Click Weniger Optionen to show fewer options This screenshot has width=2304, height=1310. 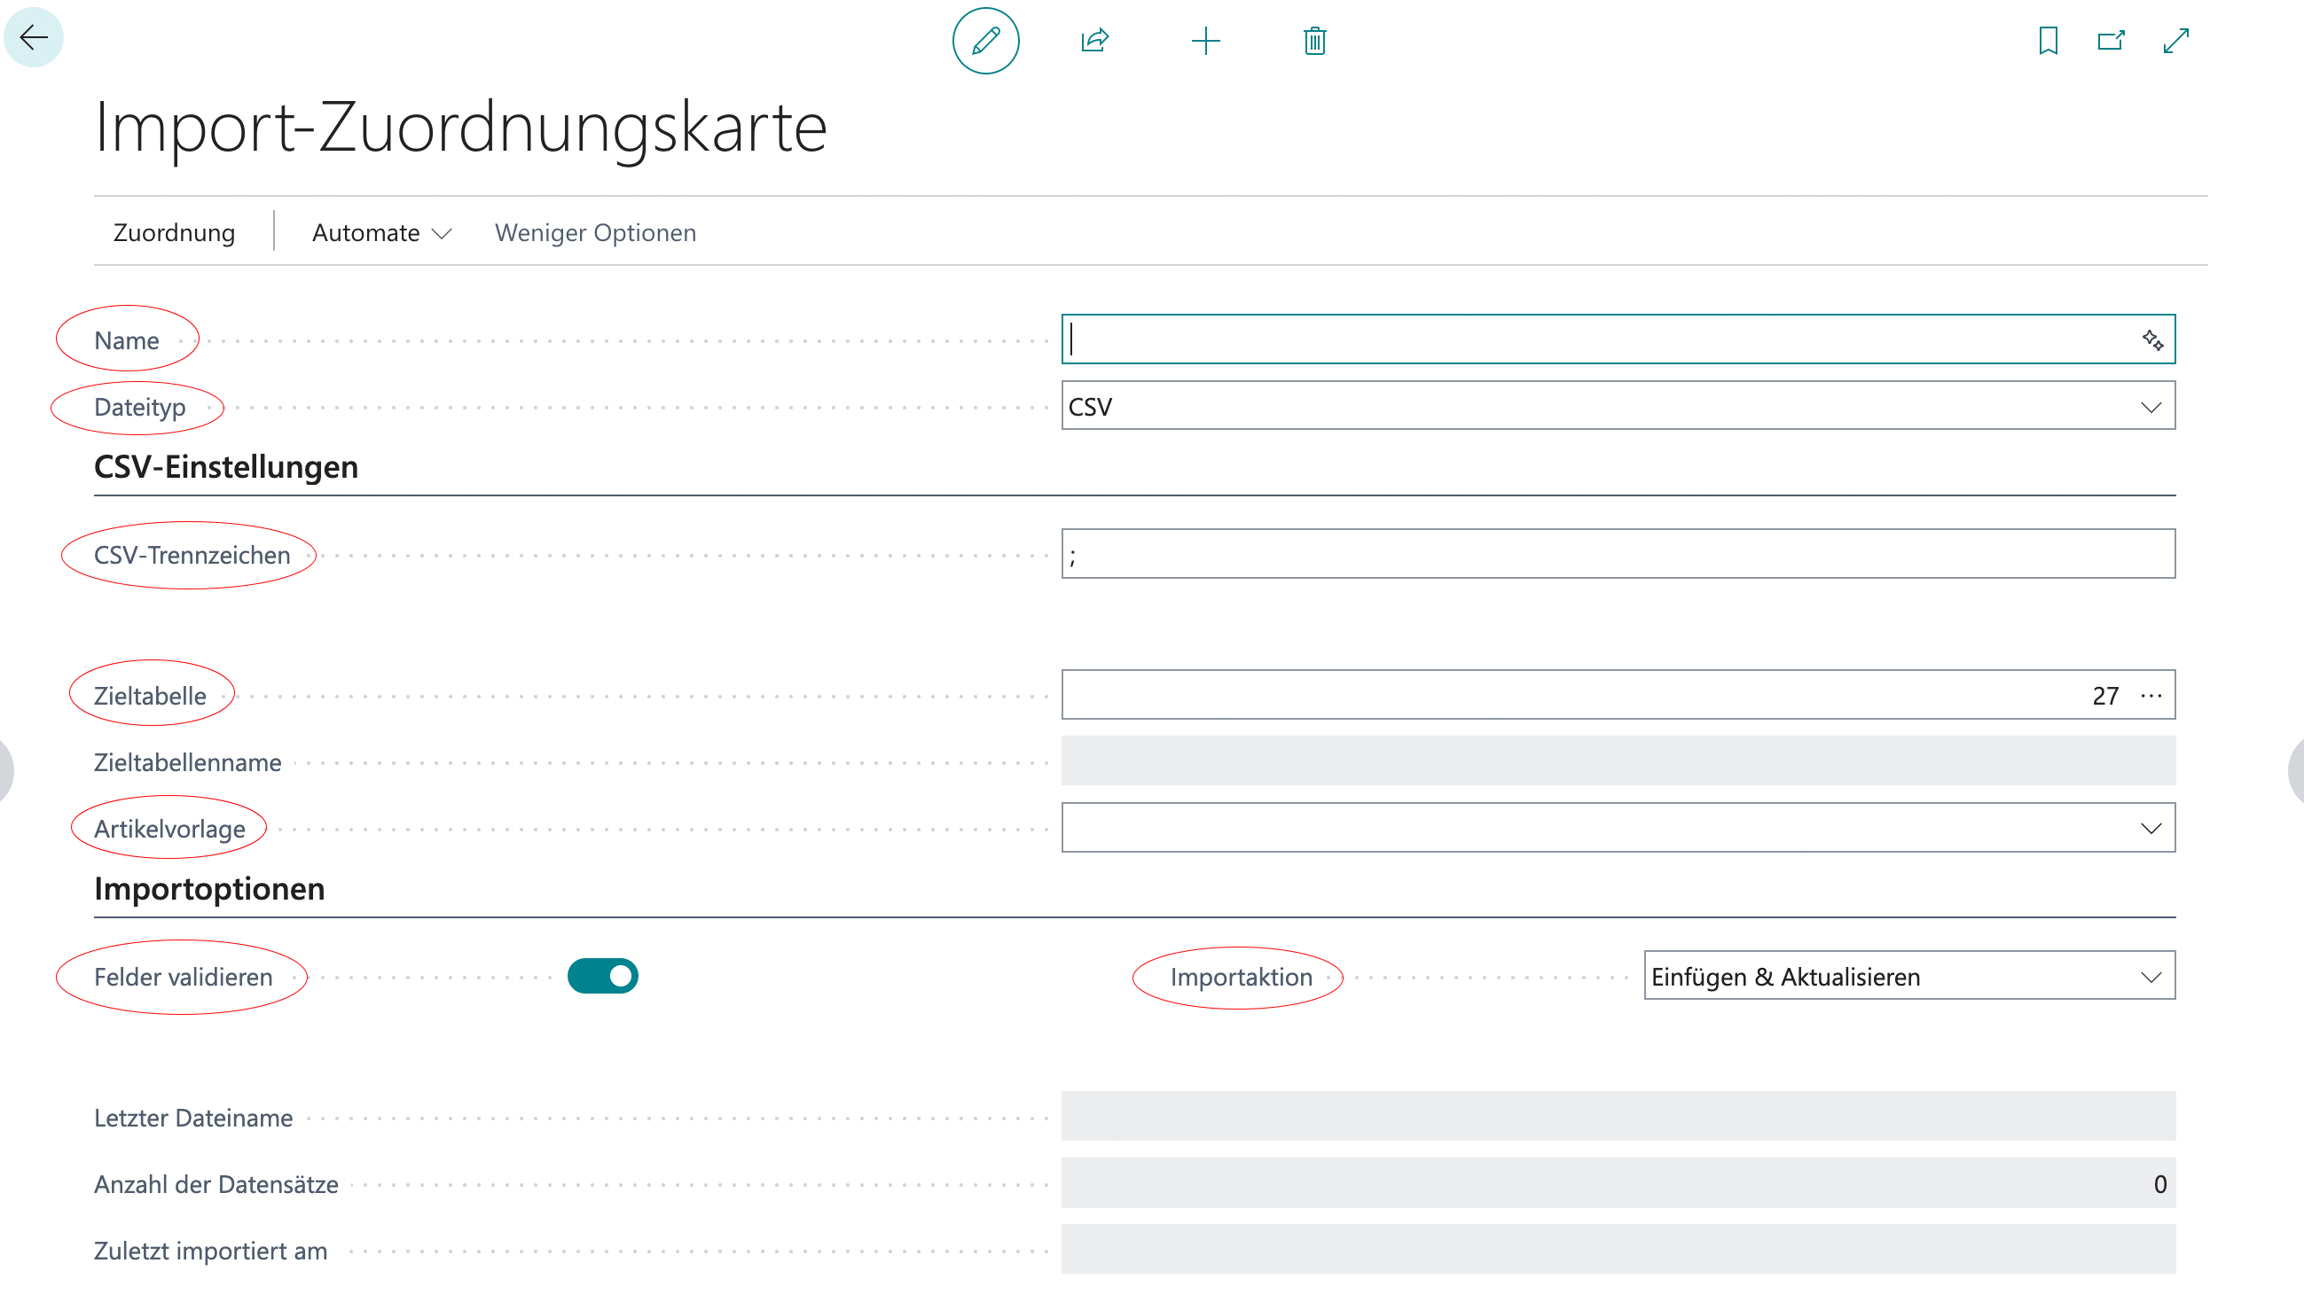(595, 233)
